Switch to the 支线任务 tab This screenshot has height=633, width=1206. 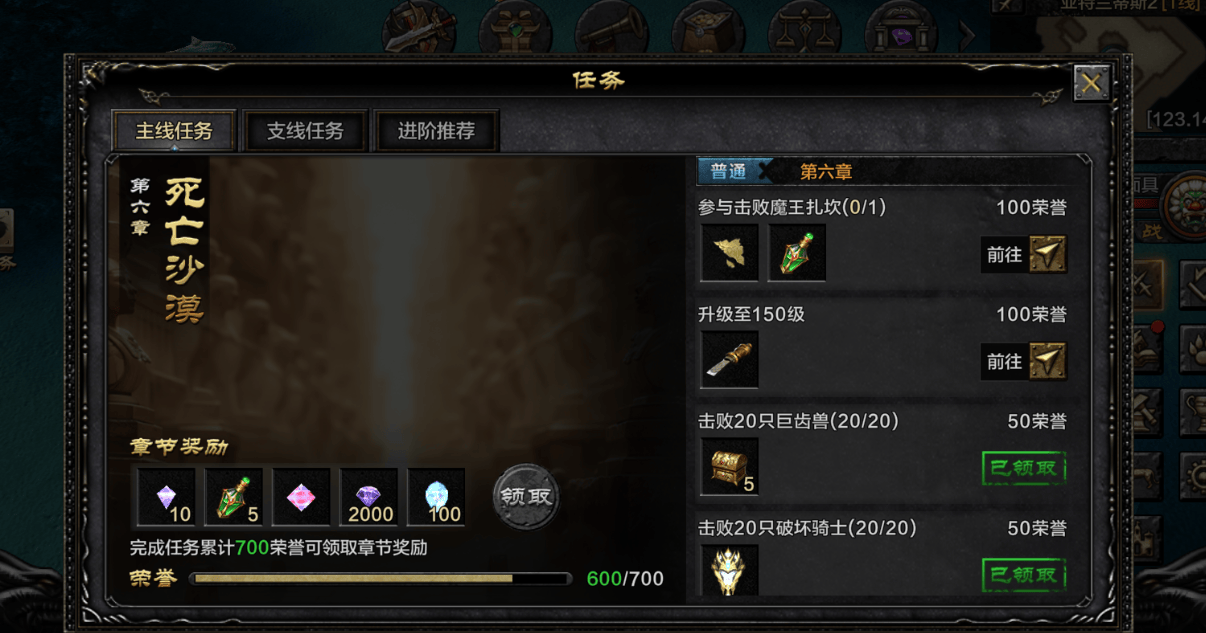[x=305, y=131]
